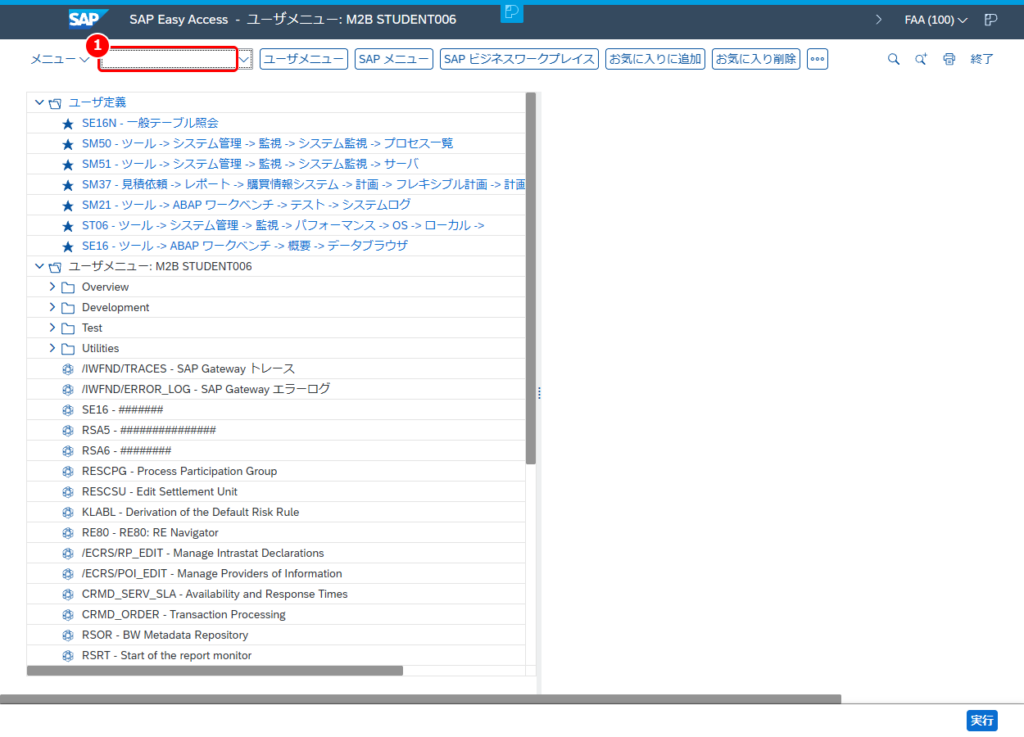Click the bottom page horizontal scrollbar
This screenshot has width=1024, height=737.
click(421, 699)
